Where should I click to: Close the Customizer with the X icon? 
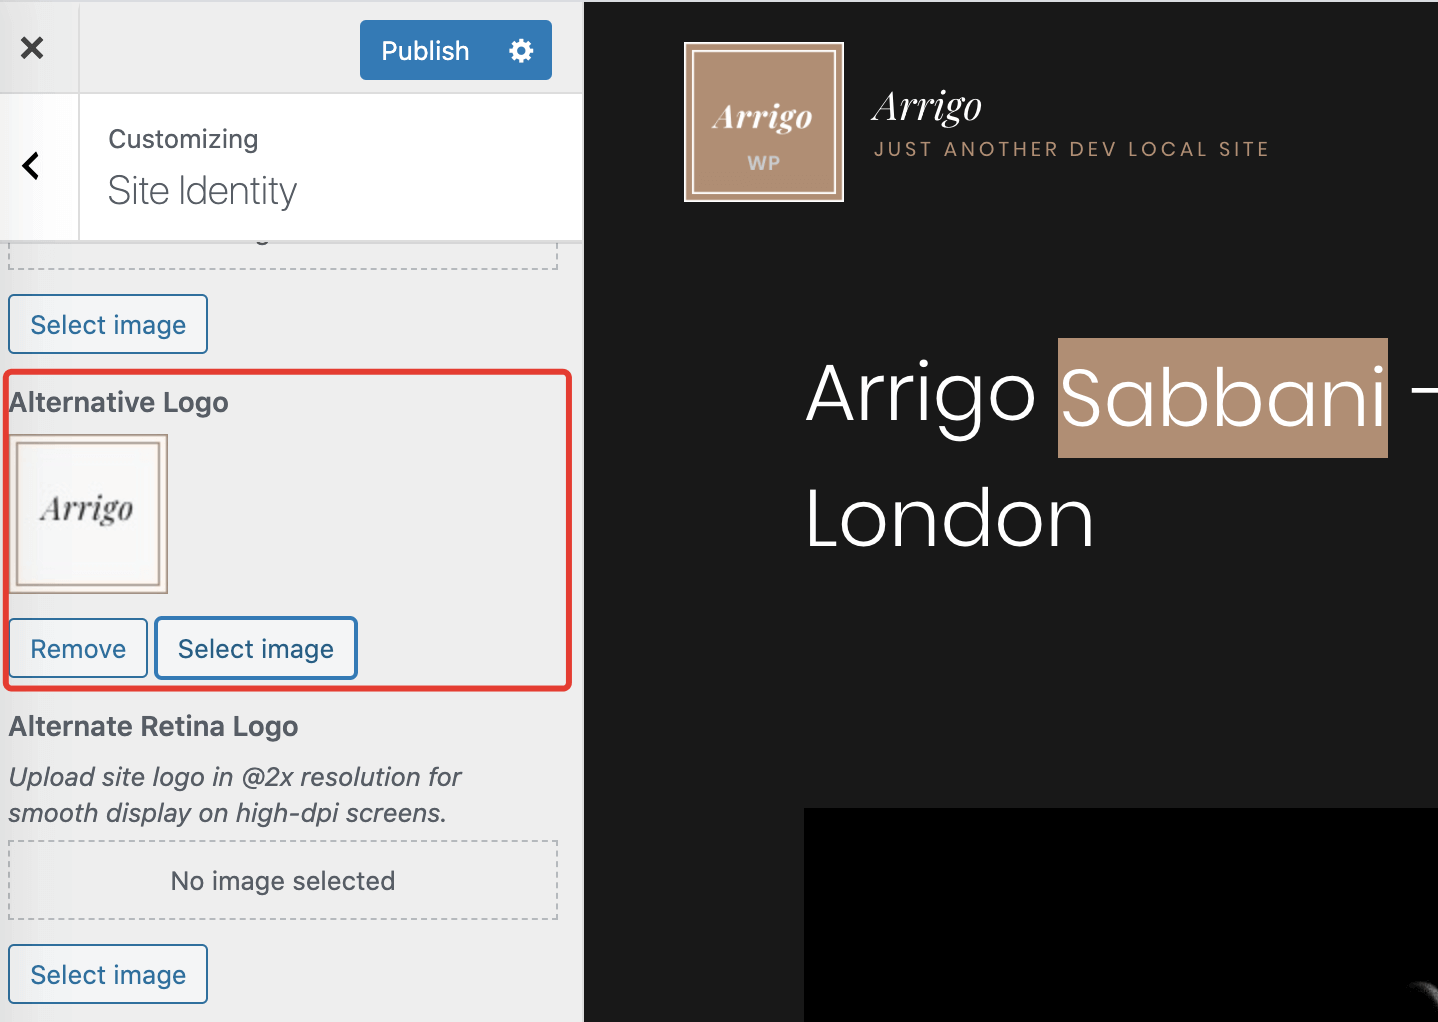pyautogui.click(x=32, y=48)
